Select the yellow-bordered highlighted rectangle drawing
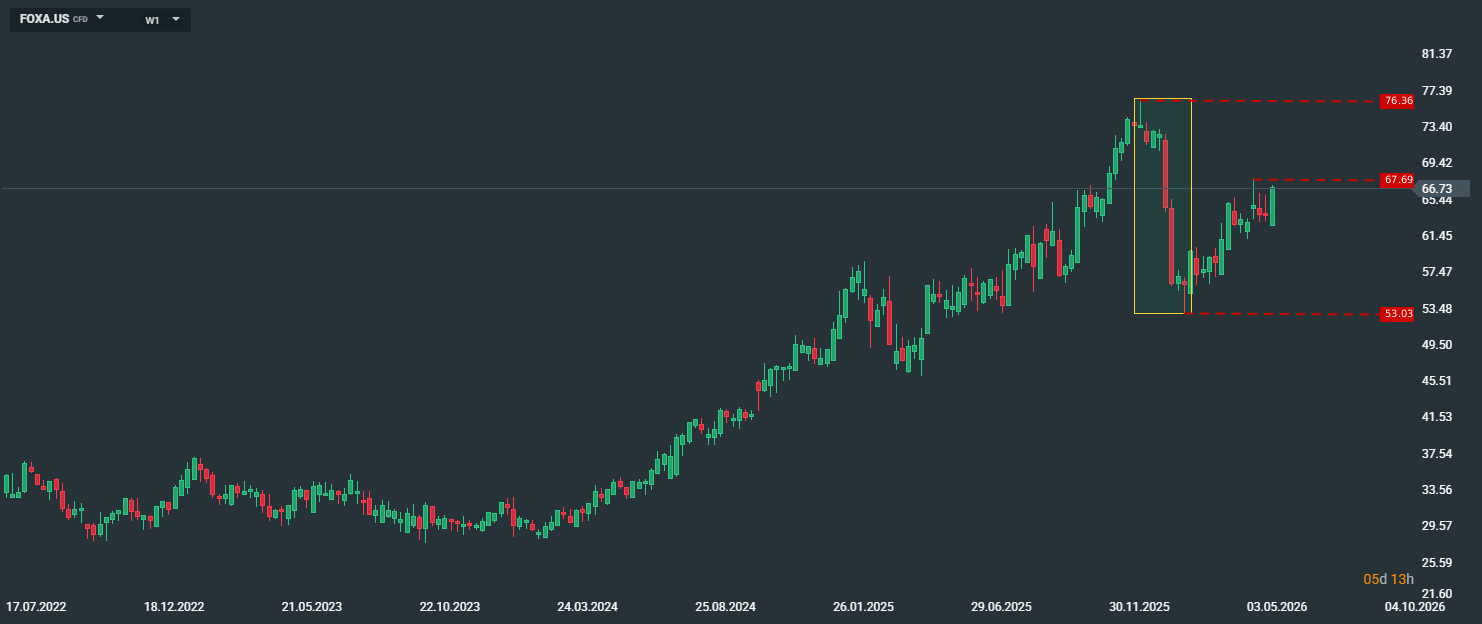 click(1163, 206)
